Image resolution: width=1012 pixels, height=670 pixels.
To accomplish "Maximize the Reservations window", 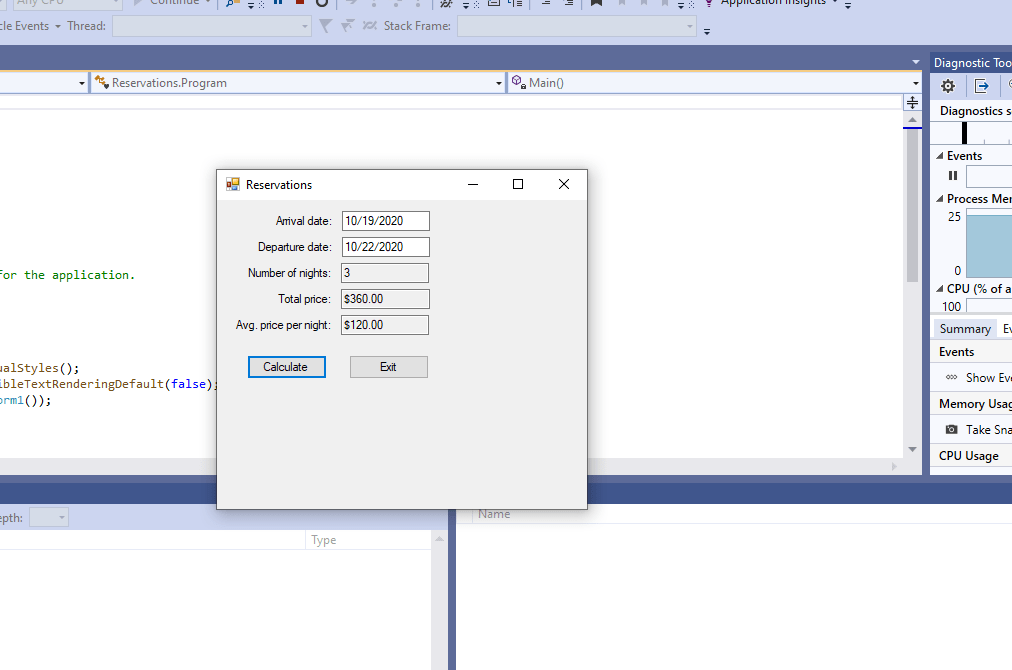I will click(518, 185).
